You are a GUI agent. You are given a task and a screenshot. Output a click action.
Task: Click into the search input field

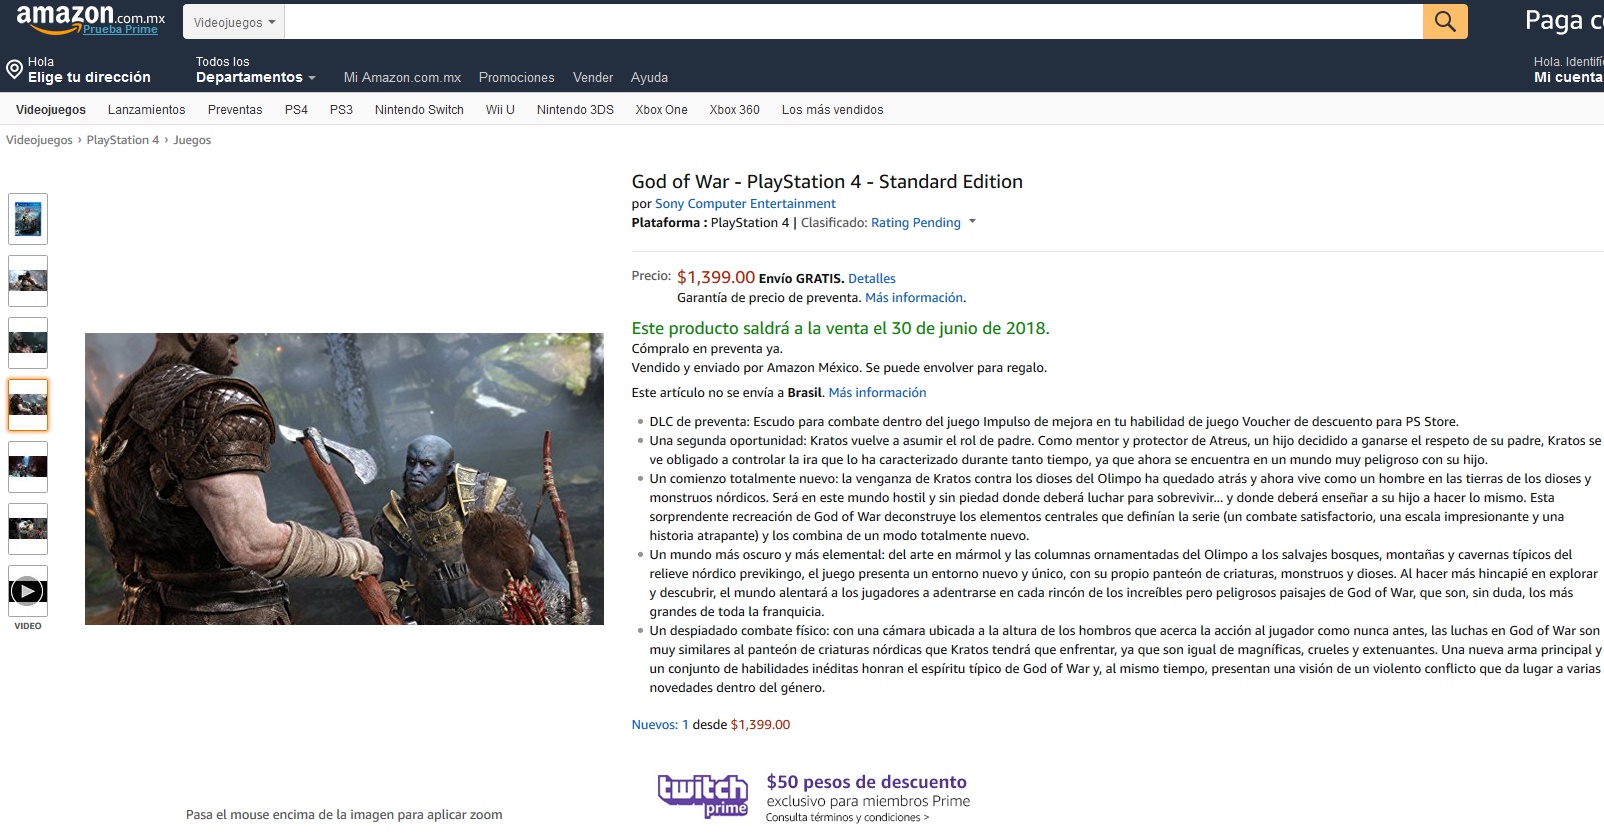tap(853, 22)
